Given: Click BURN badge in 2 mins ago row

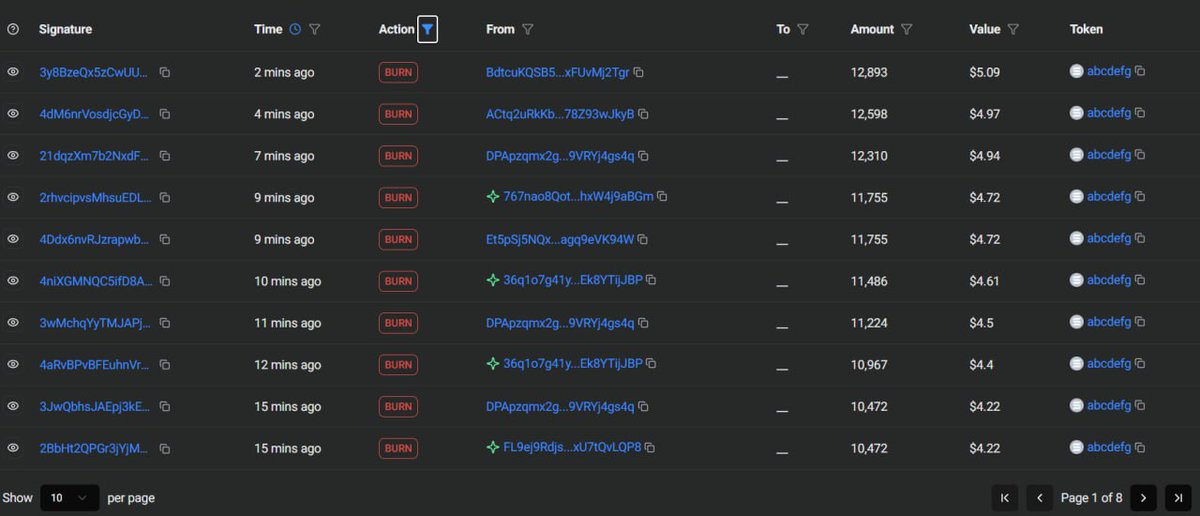Looking at the screenshot, I should click(x=398, y=72).
